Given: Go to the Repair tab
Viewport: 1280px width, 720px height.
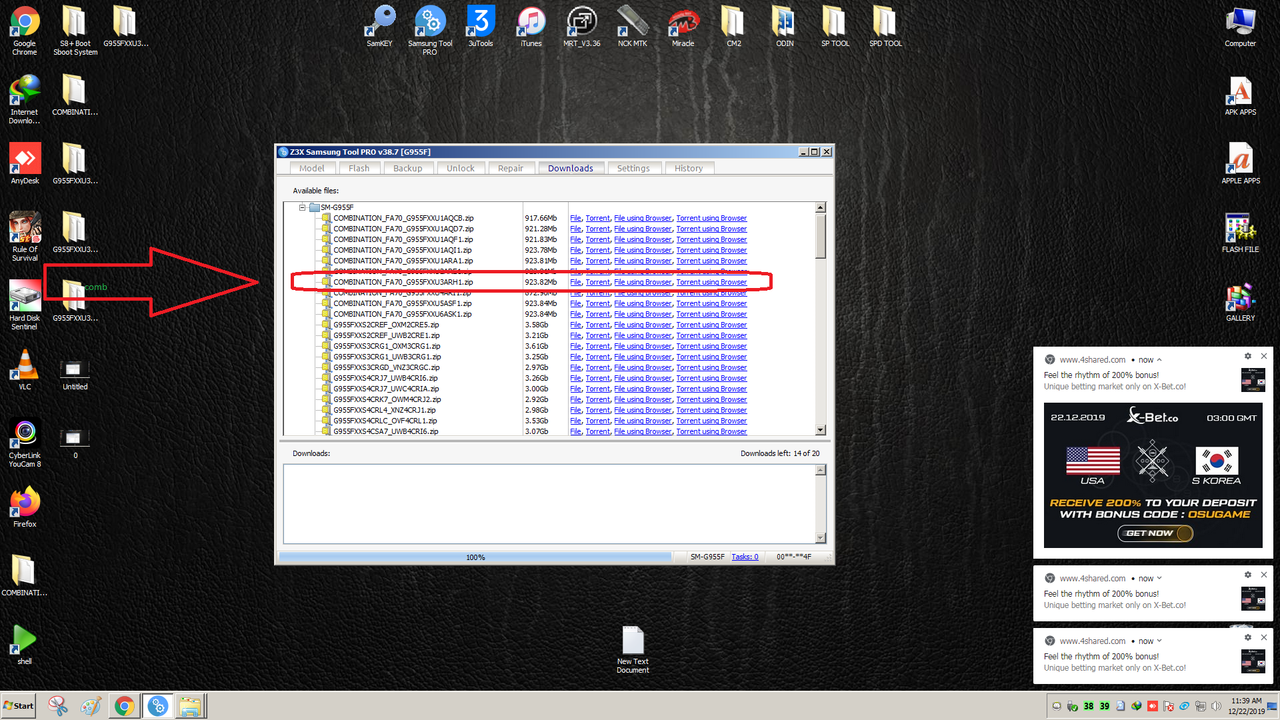Looking at the screenshot, I should [x=510, y=168].
